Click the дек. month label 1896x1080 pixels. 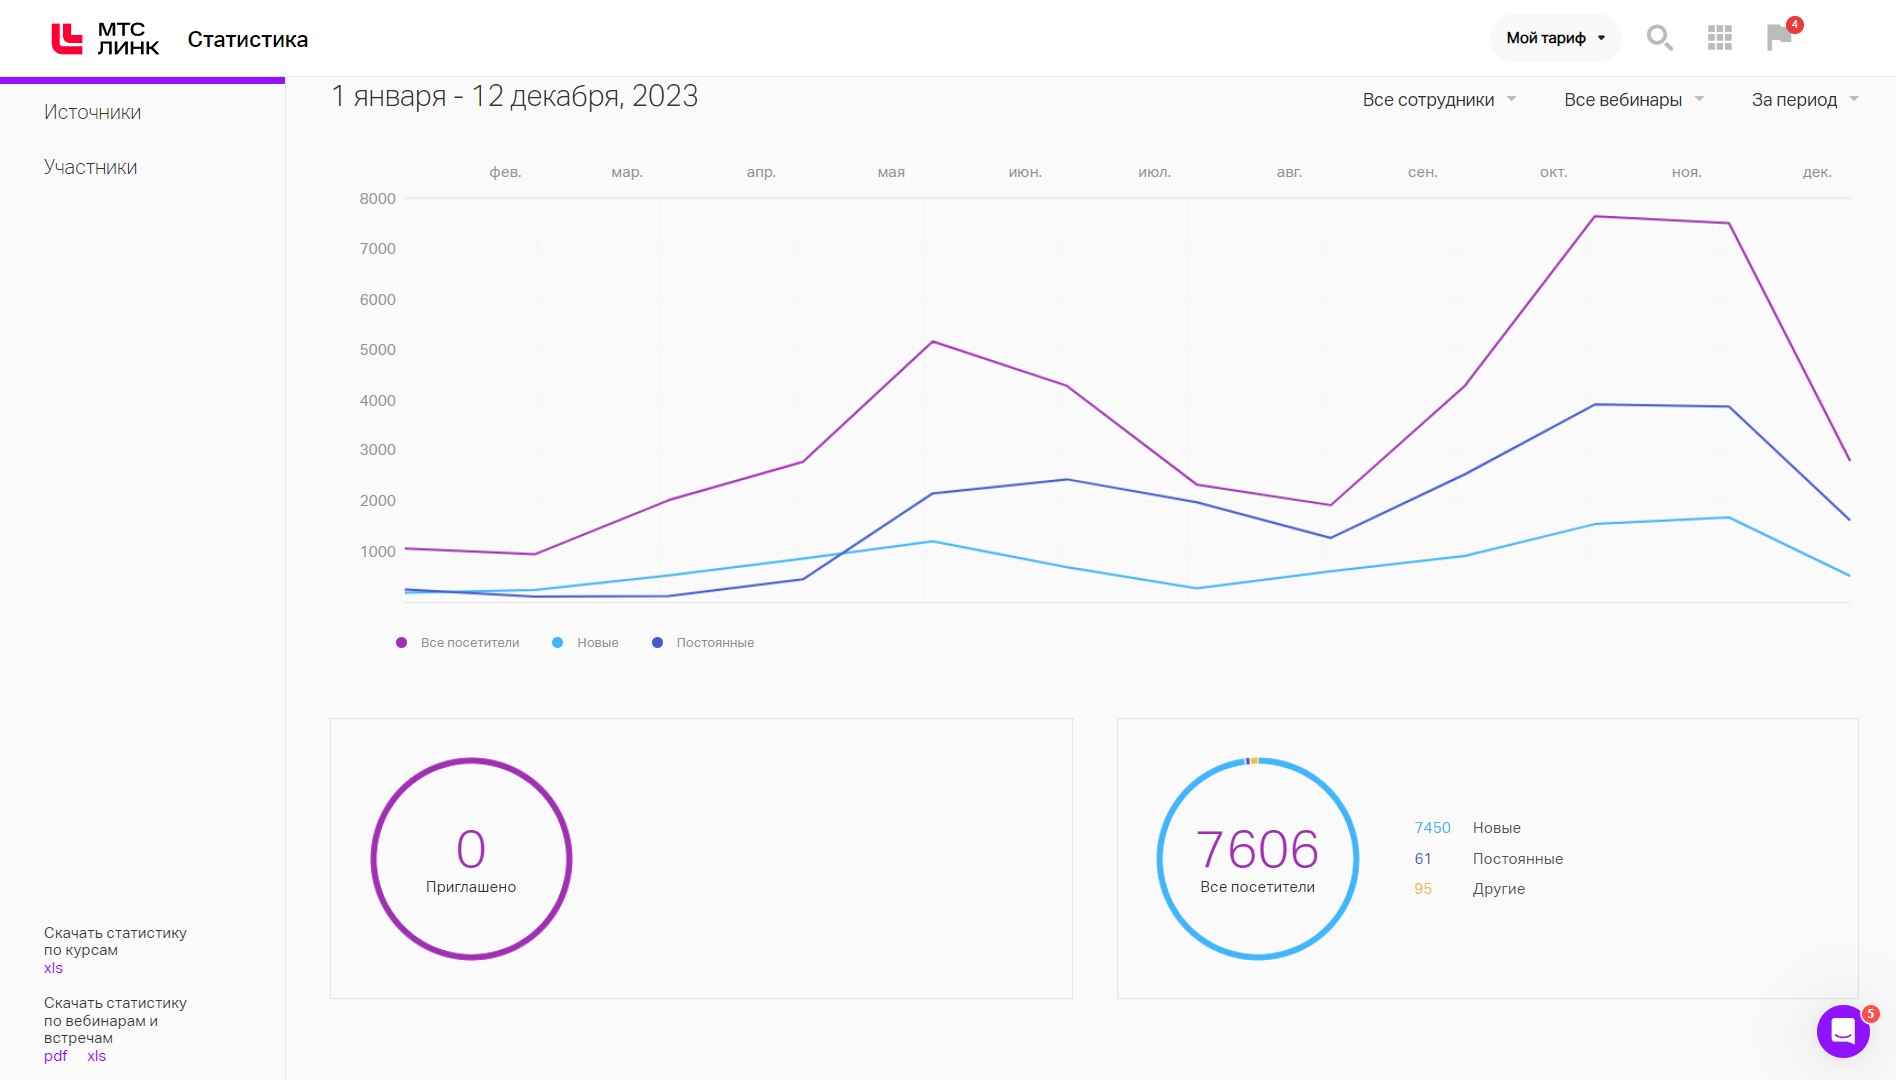click(x=1817, y=172)
